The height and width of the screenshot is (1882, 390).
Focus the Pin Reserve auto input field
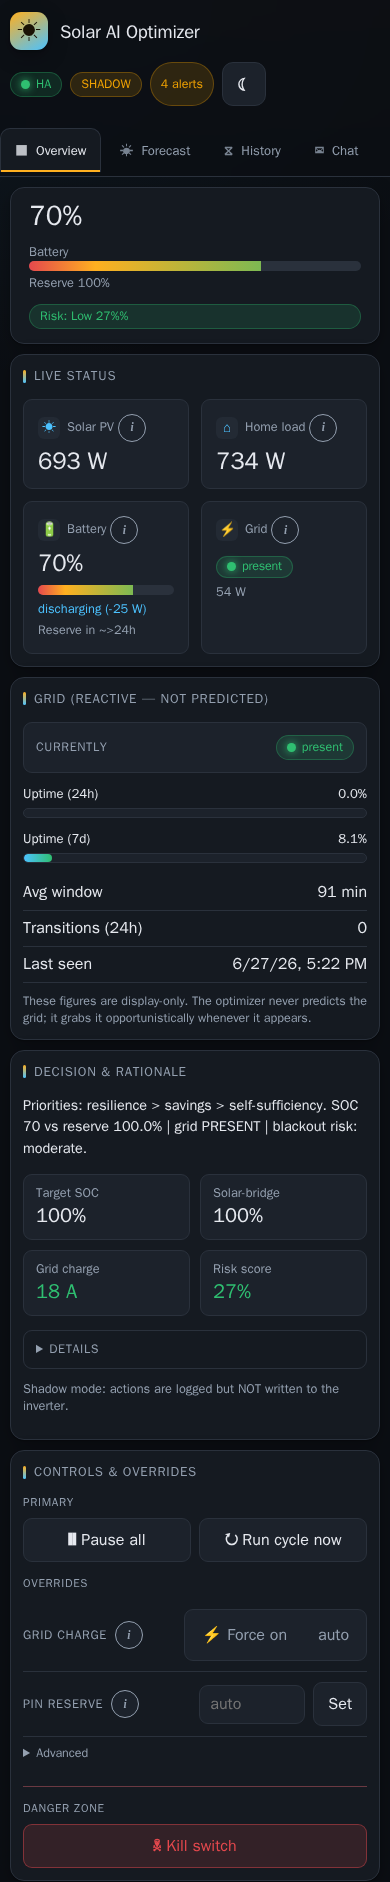(x=252, y=1704)
